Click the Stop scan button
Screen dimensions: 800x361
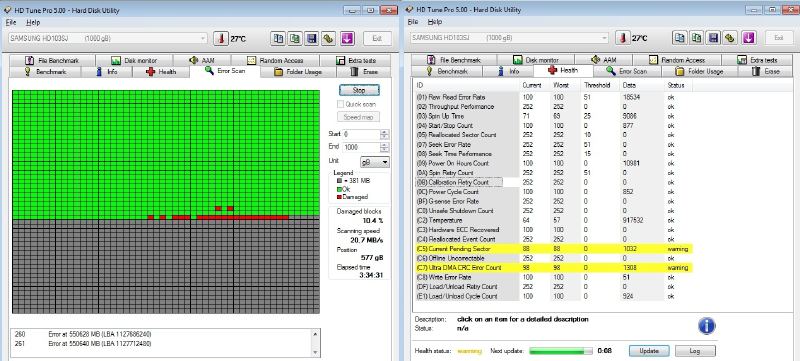click(359, 90)
